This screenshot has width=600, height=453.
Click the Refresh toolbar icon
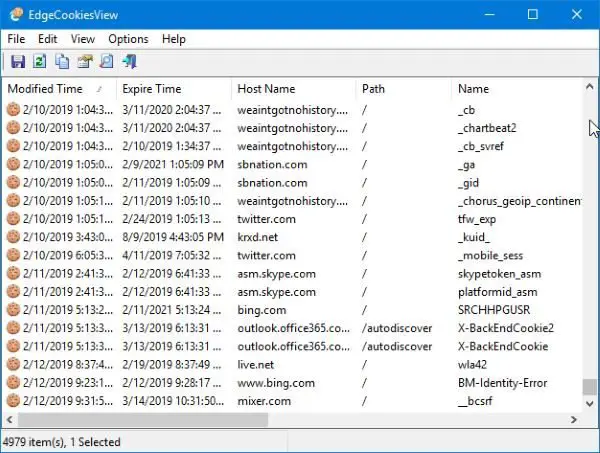pos(39,61)
